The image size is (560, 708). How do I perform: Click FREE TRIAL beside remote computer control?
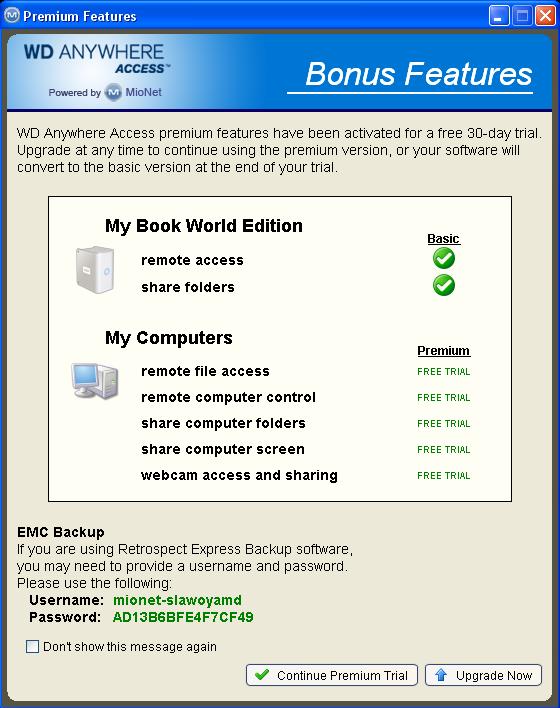pos(443,398)
